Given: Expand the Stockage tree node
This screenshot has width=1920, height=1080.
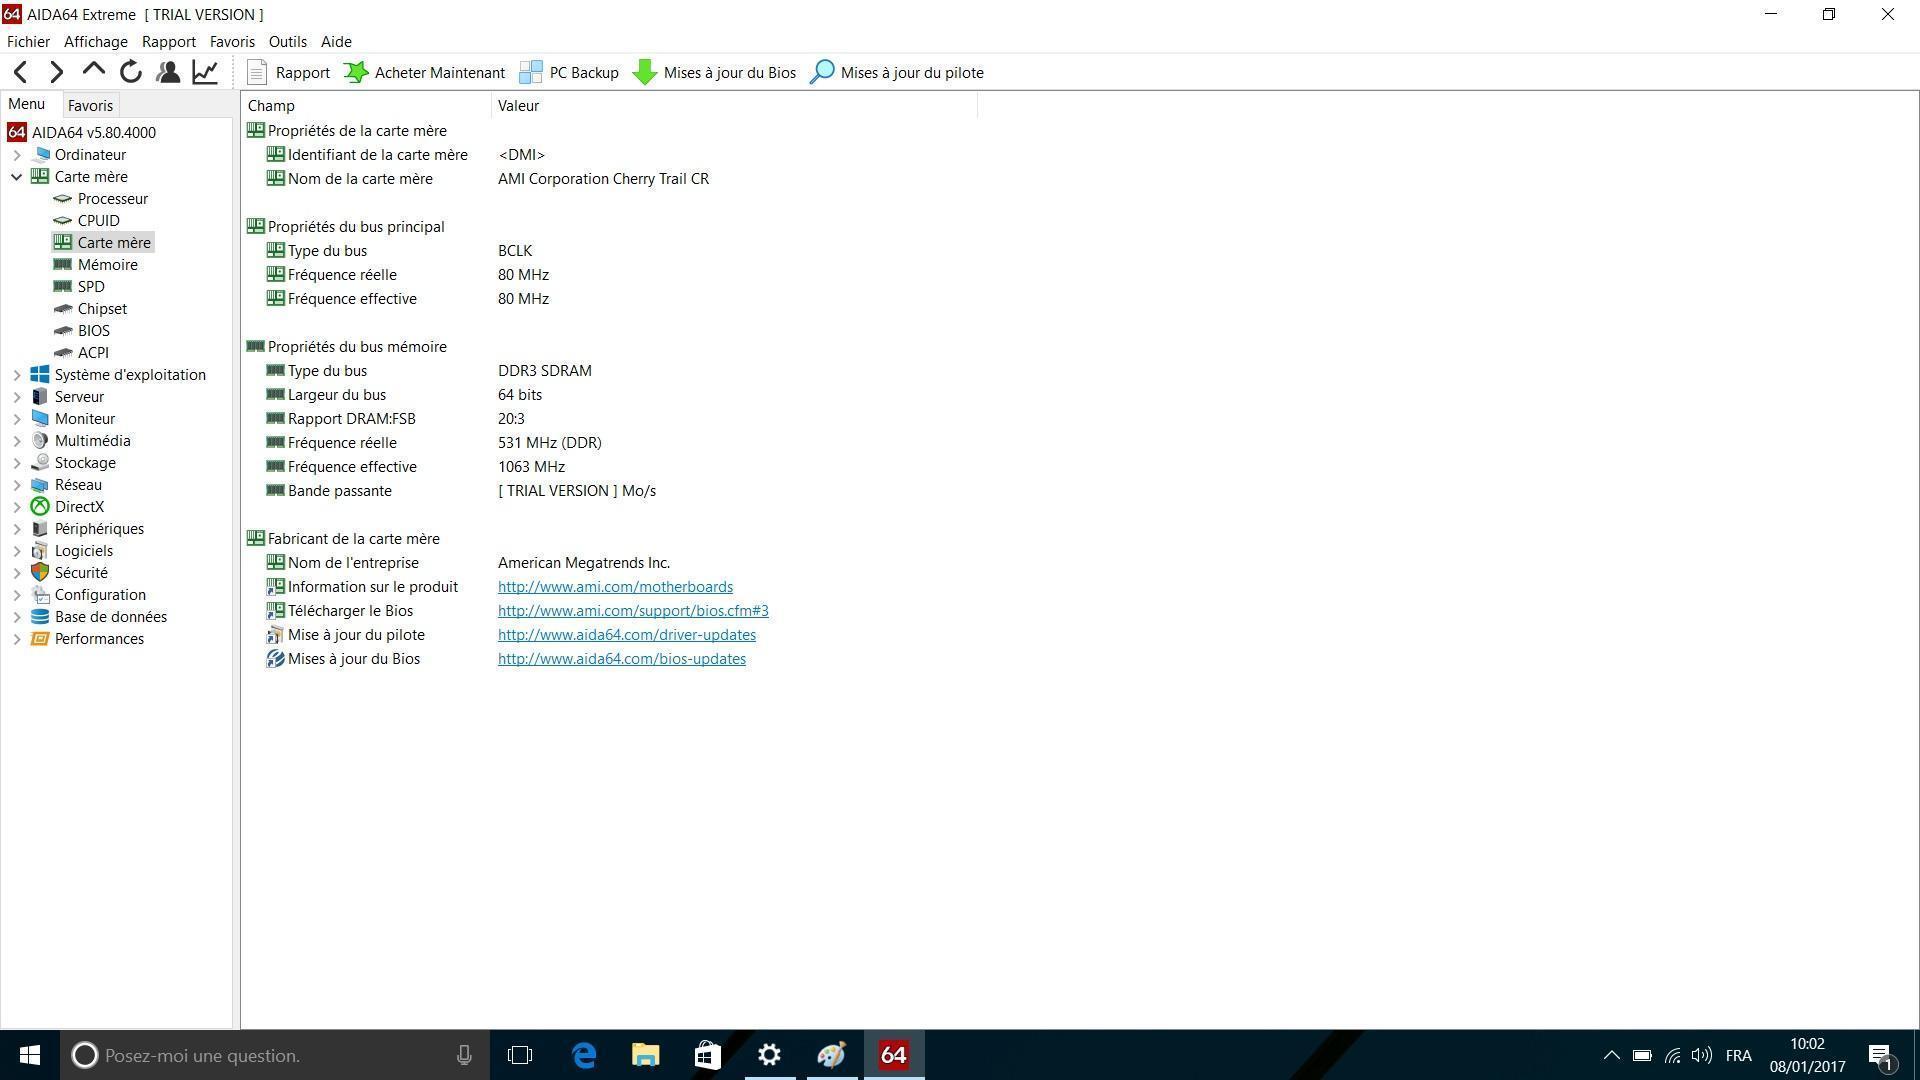Looking at the screenshot, I should pos(17,463).
